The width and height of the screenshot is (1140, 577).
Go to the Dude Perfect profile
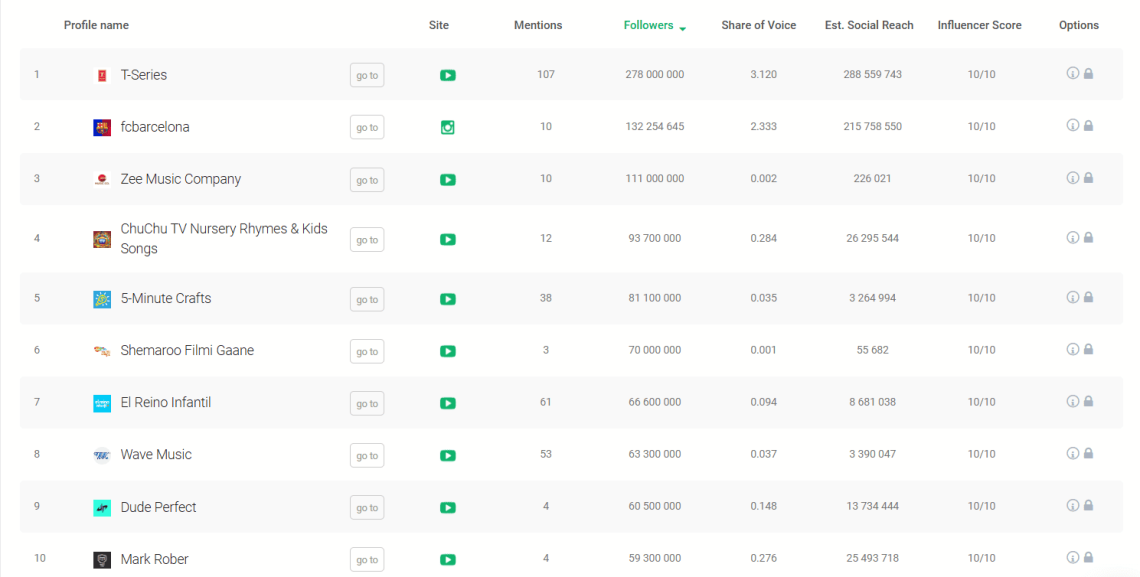click(x=367, y=508)
